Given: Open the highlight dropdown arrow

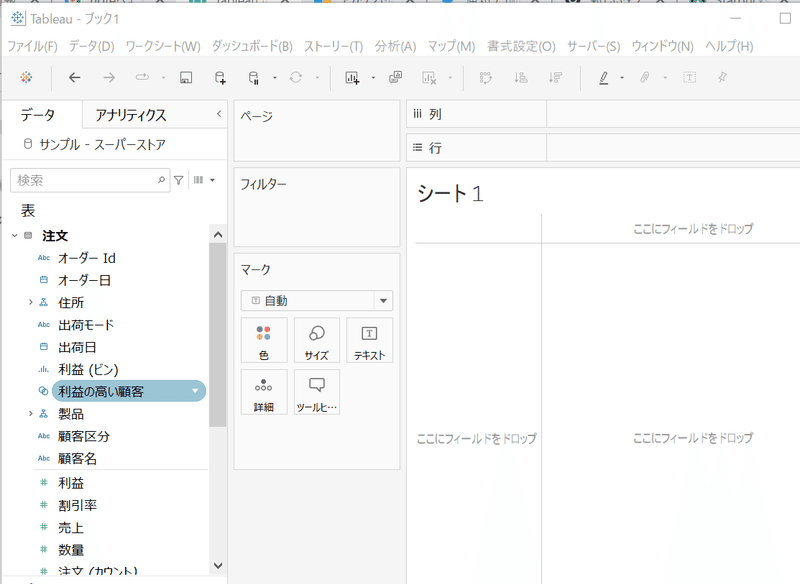Looking at the screenshot, I should [622, 78].
